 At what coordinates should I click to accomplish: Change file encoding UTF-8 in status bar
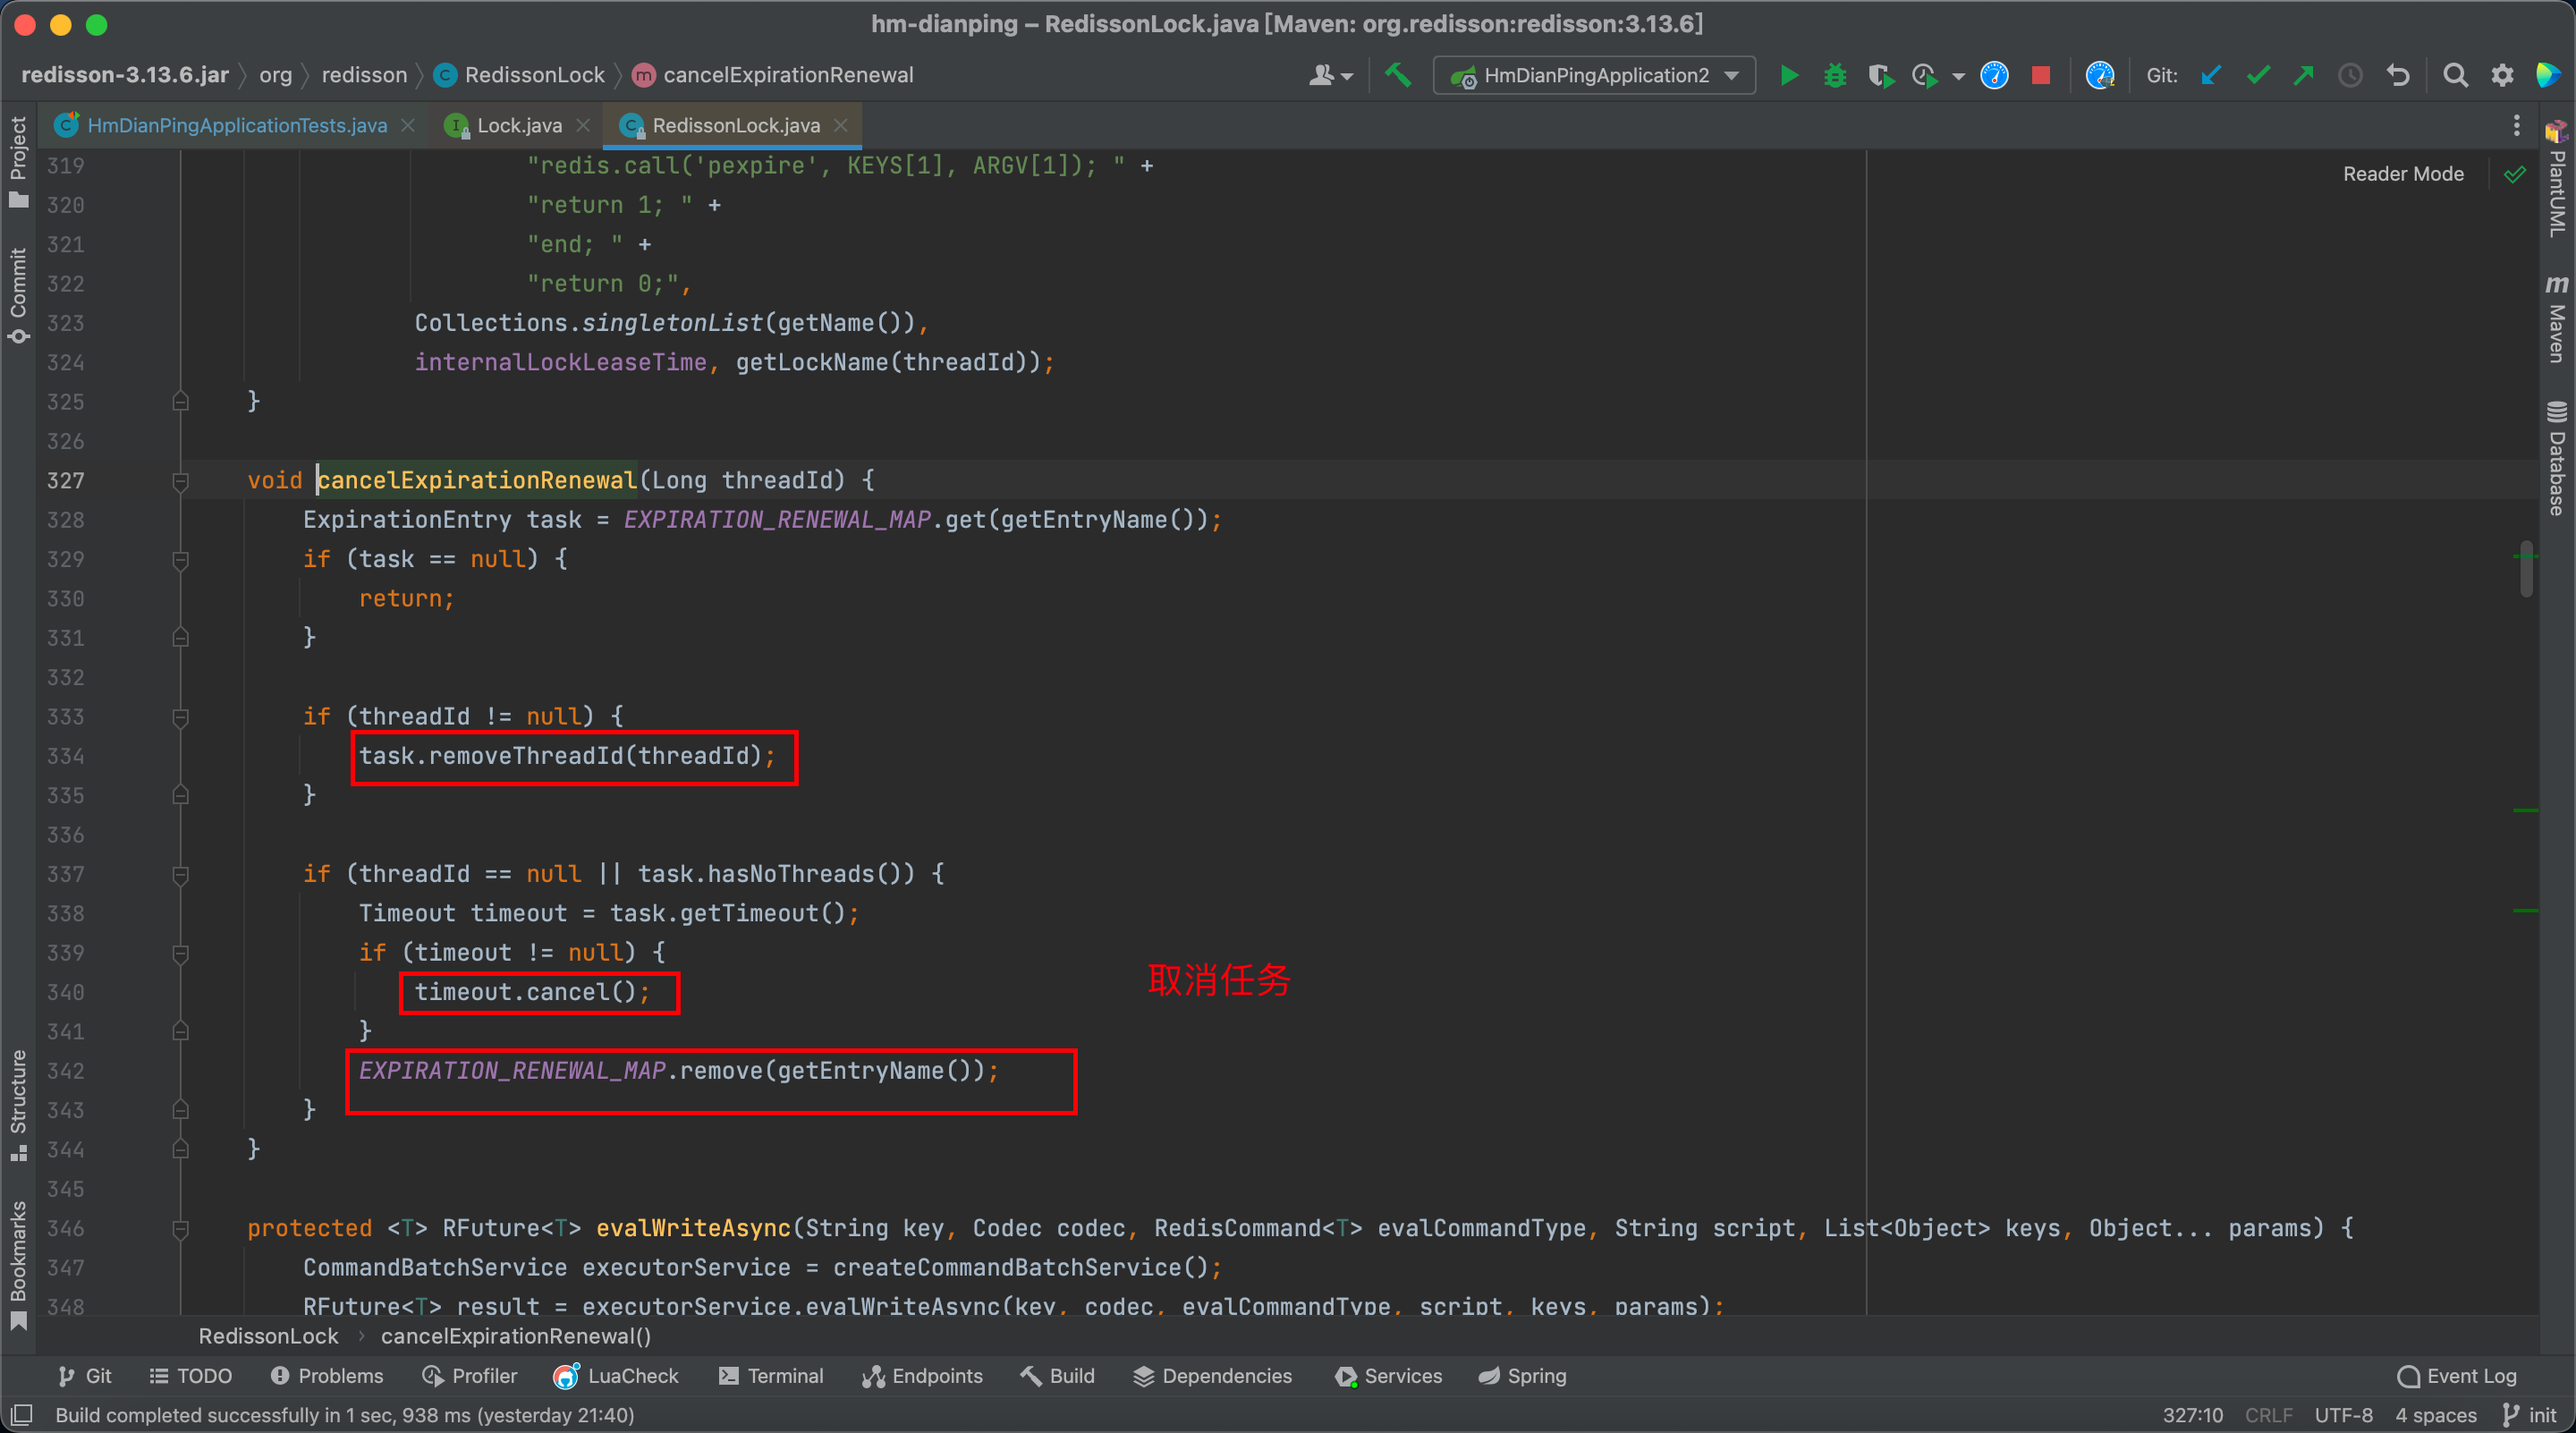(x=2343, y=1415)
